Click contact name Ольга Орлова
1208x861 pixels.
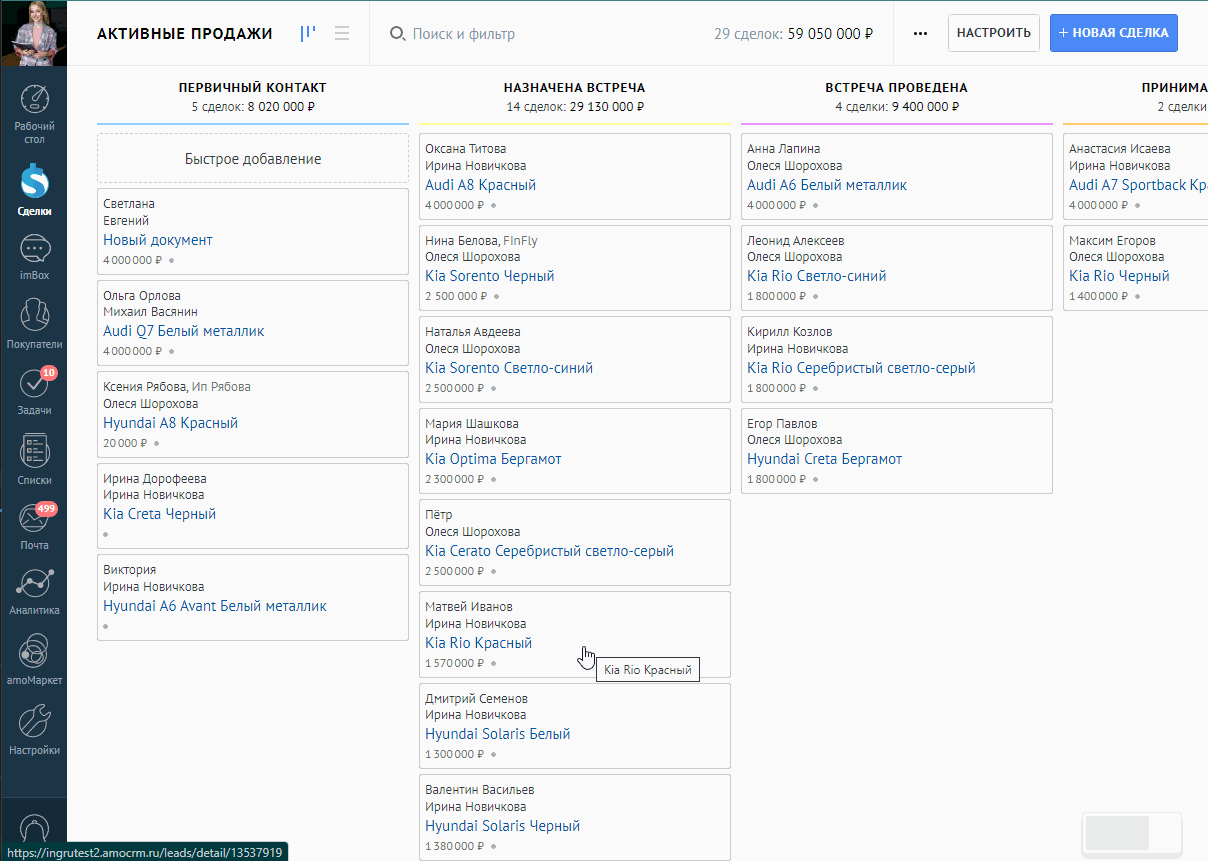pyautogui.click(x=142, y=296)
